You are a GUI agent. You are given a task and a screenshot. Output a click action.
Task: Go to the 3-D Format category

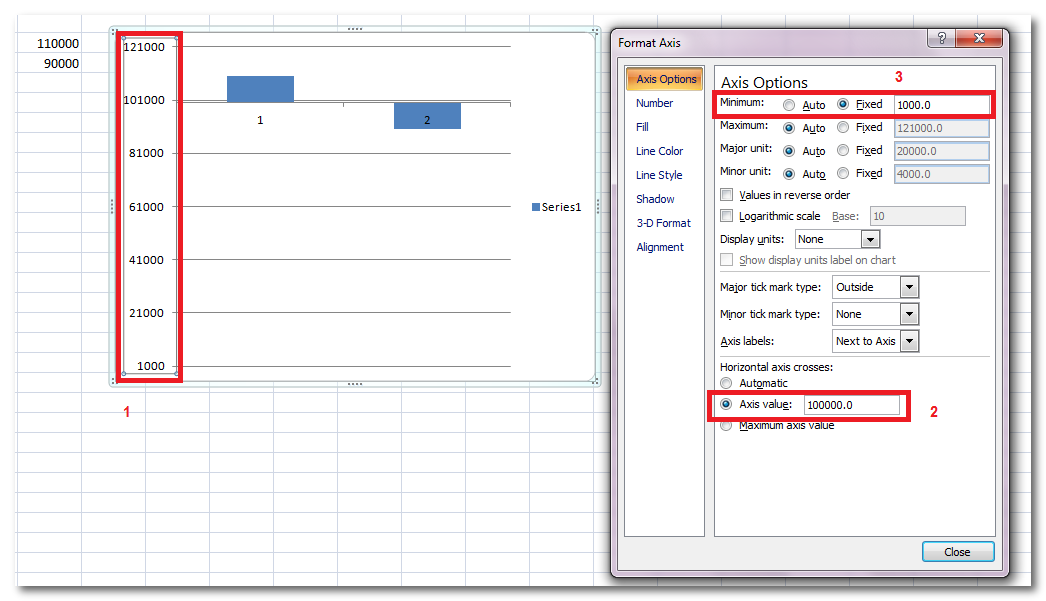click(x=663, y=223)
